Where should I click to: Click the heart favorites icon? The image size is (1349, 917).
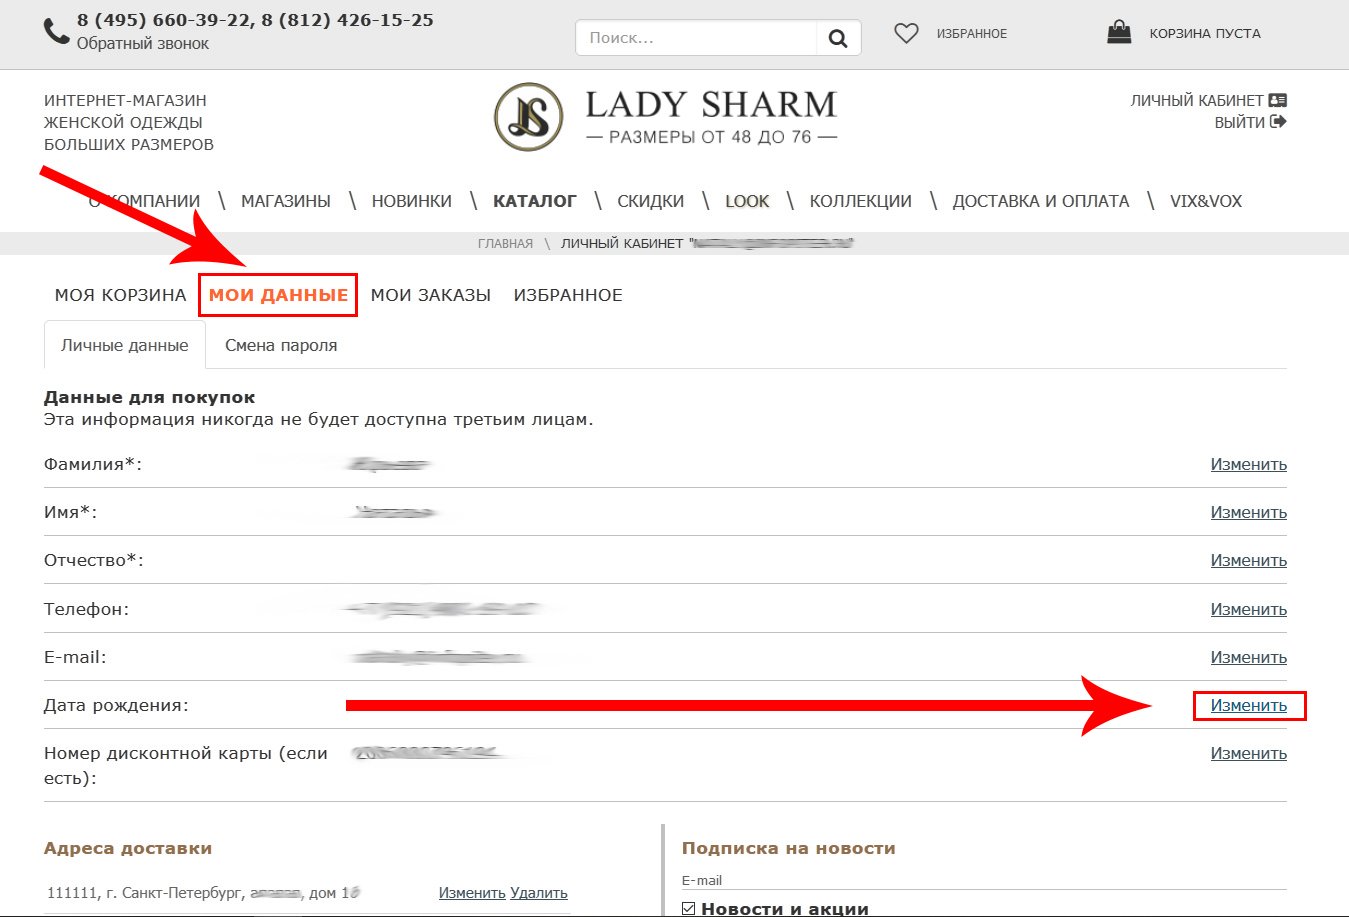pyautogui.click(x=906, y=34)
